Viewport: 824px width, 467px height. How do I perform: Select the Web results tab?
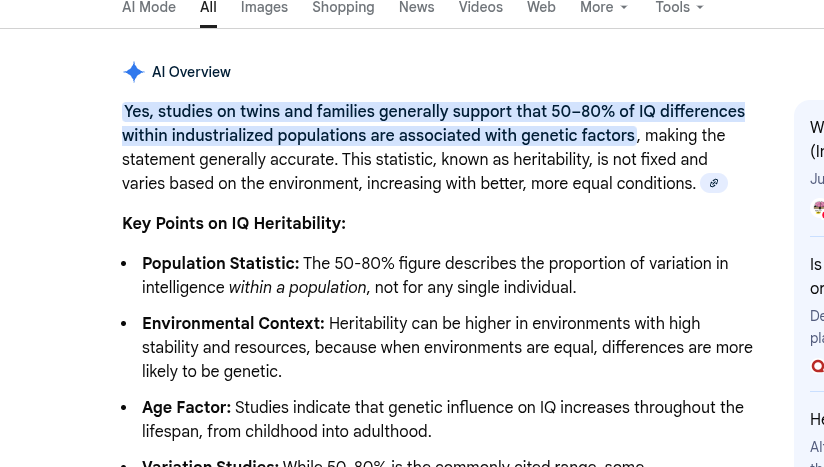[x=541, y=8]
